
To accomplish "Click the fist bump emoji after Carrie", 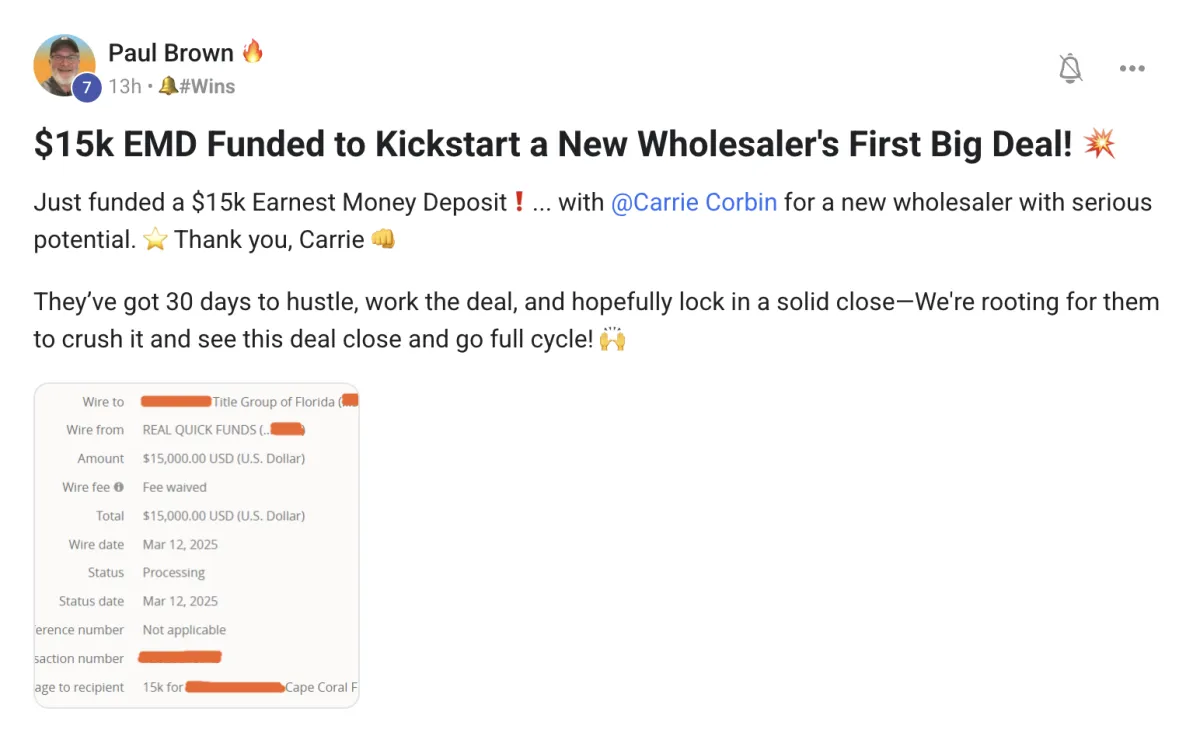I will pos(383,240).
